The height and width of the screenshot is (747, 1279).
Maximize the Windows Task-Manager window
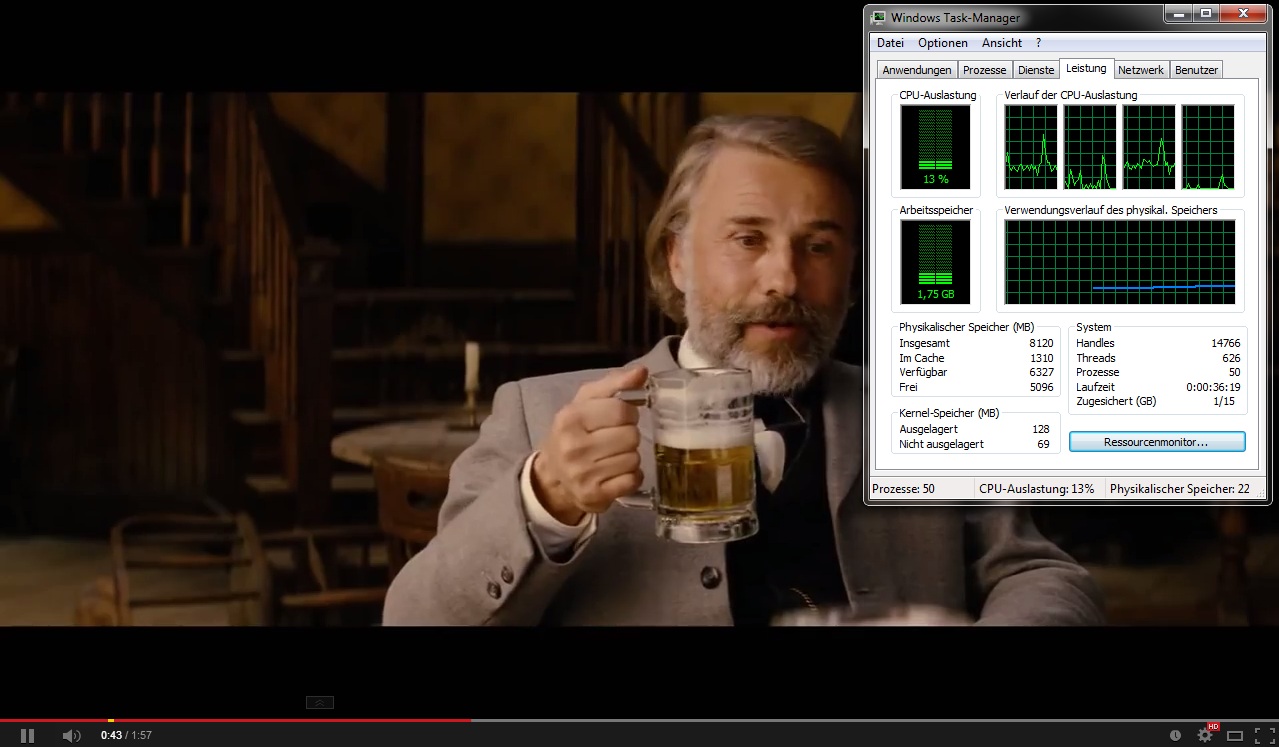click(1206, 14)
